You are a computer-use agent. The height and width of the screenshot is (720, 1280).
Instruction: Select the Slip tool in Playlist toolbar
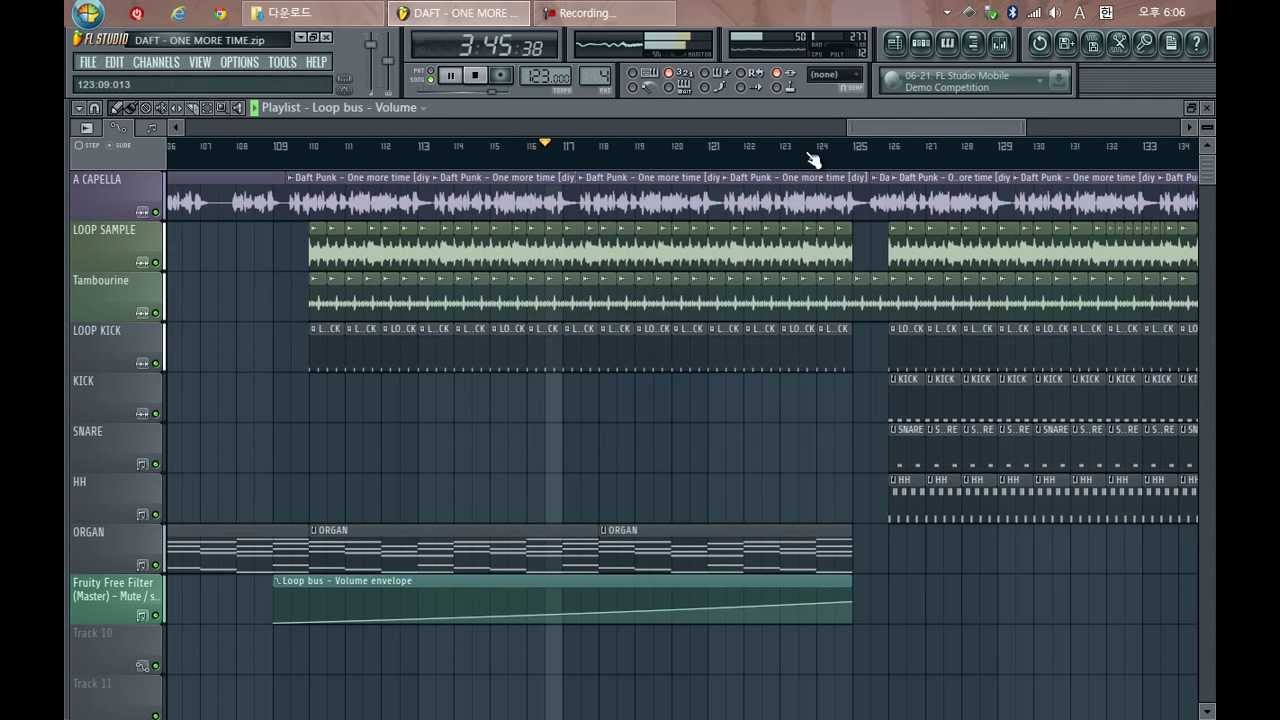pyautogui.click(x=176, y=108)
